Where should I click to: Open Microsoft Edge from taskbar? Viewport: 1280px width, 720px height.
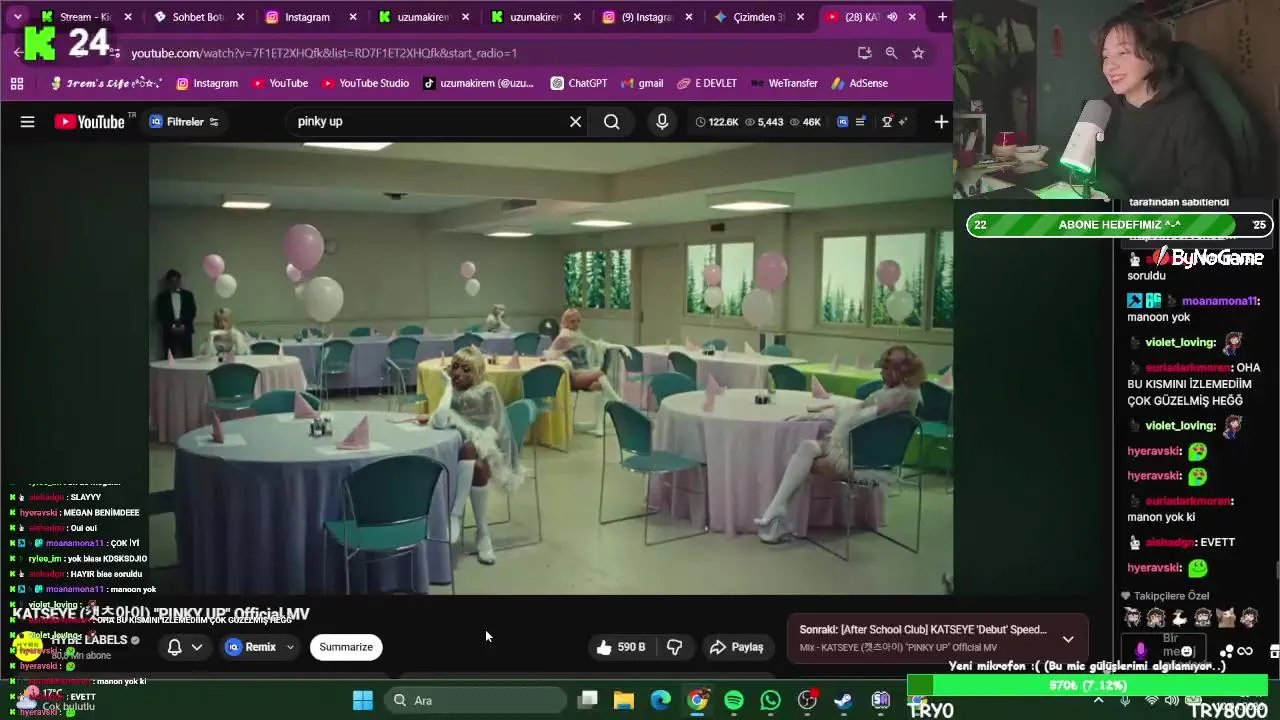(x=661, y=700)
